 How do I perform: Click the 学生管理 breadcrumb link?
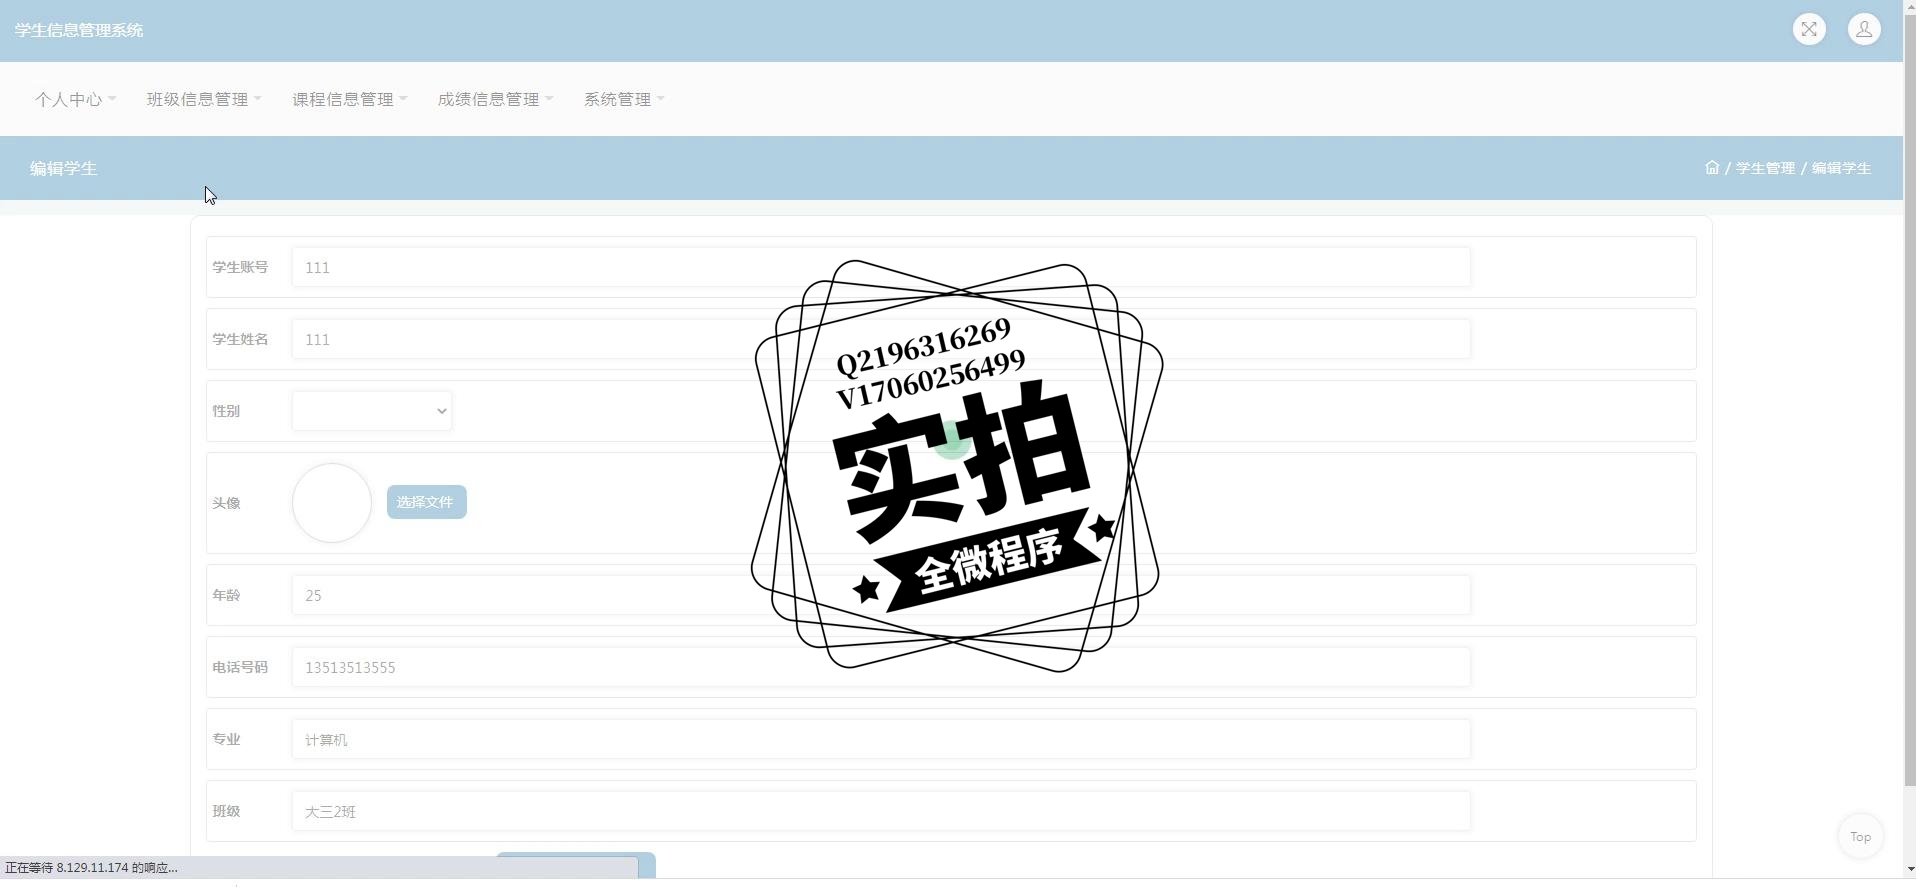point(1765,168)
